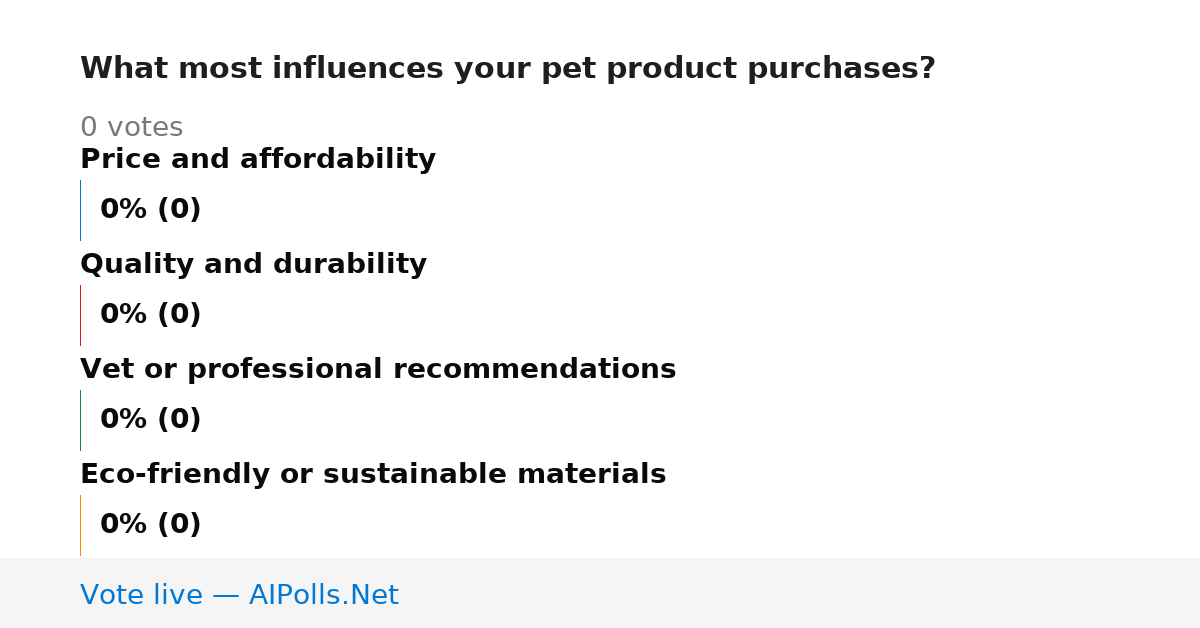Click the poll question heading
The width and height of the screenshot is (1200, 628).
[x=508, y=69]
